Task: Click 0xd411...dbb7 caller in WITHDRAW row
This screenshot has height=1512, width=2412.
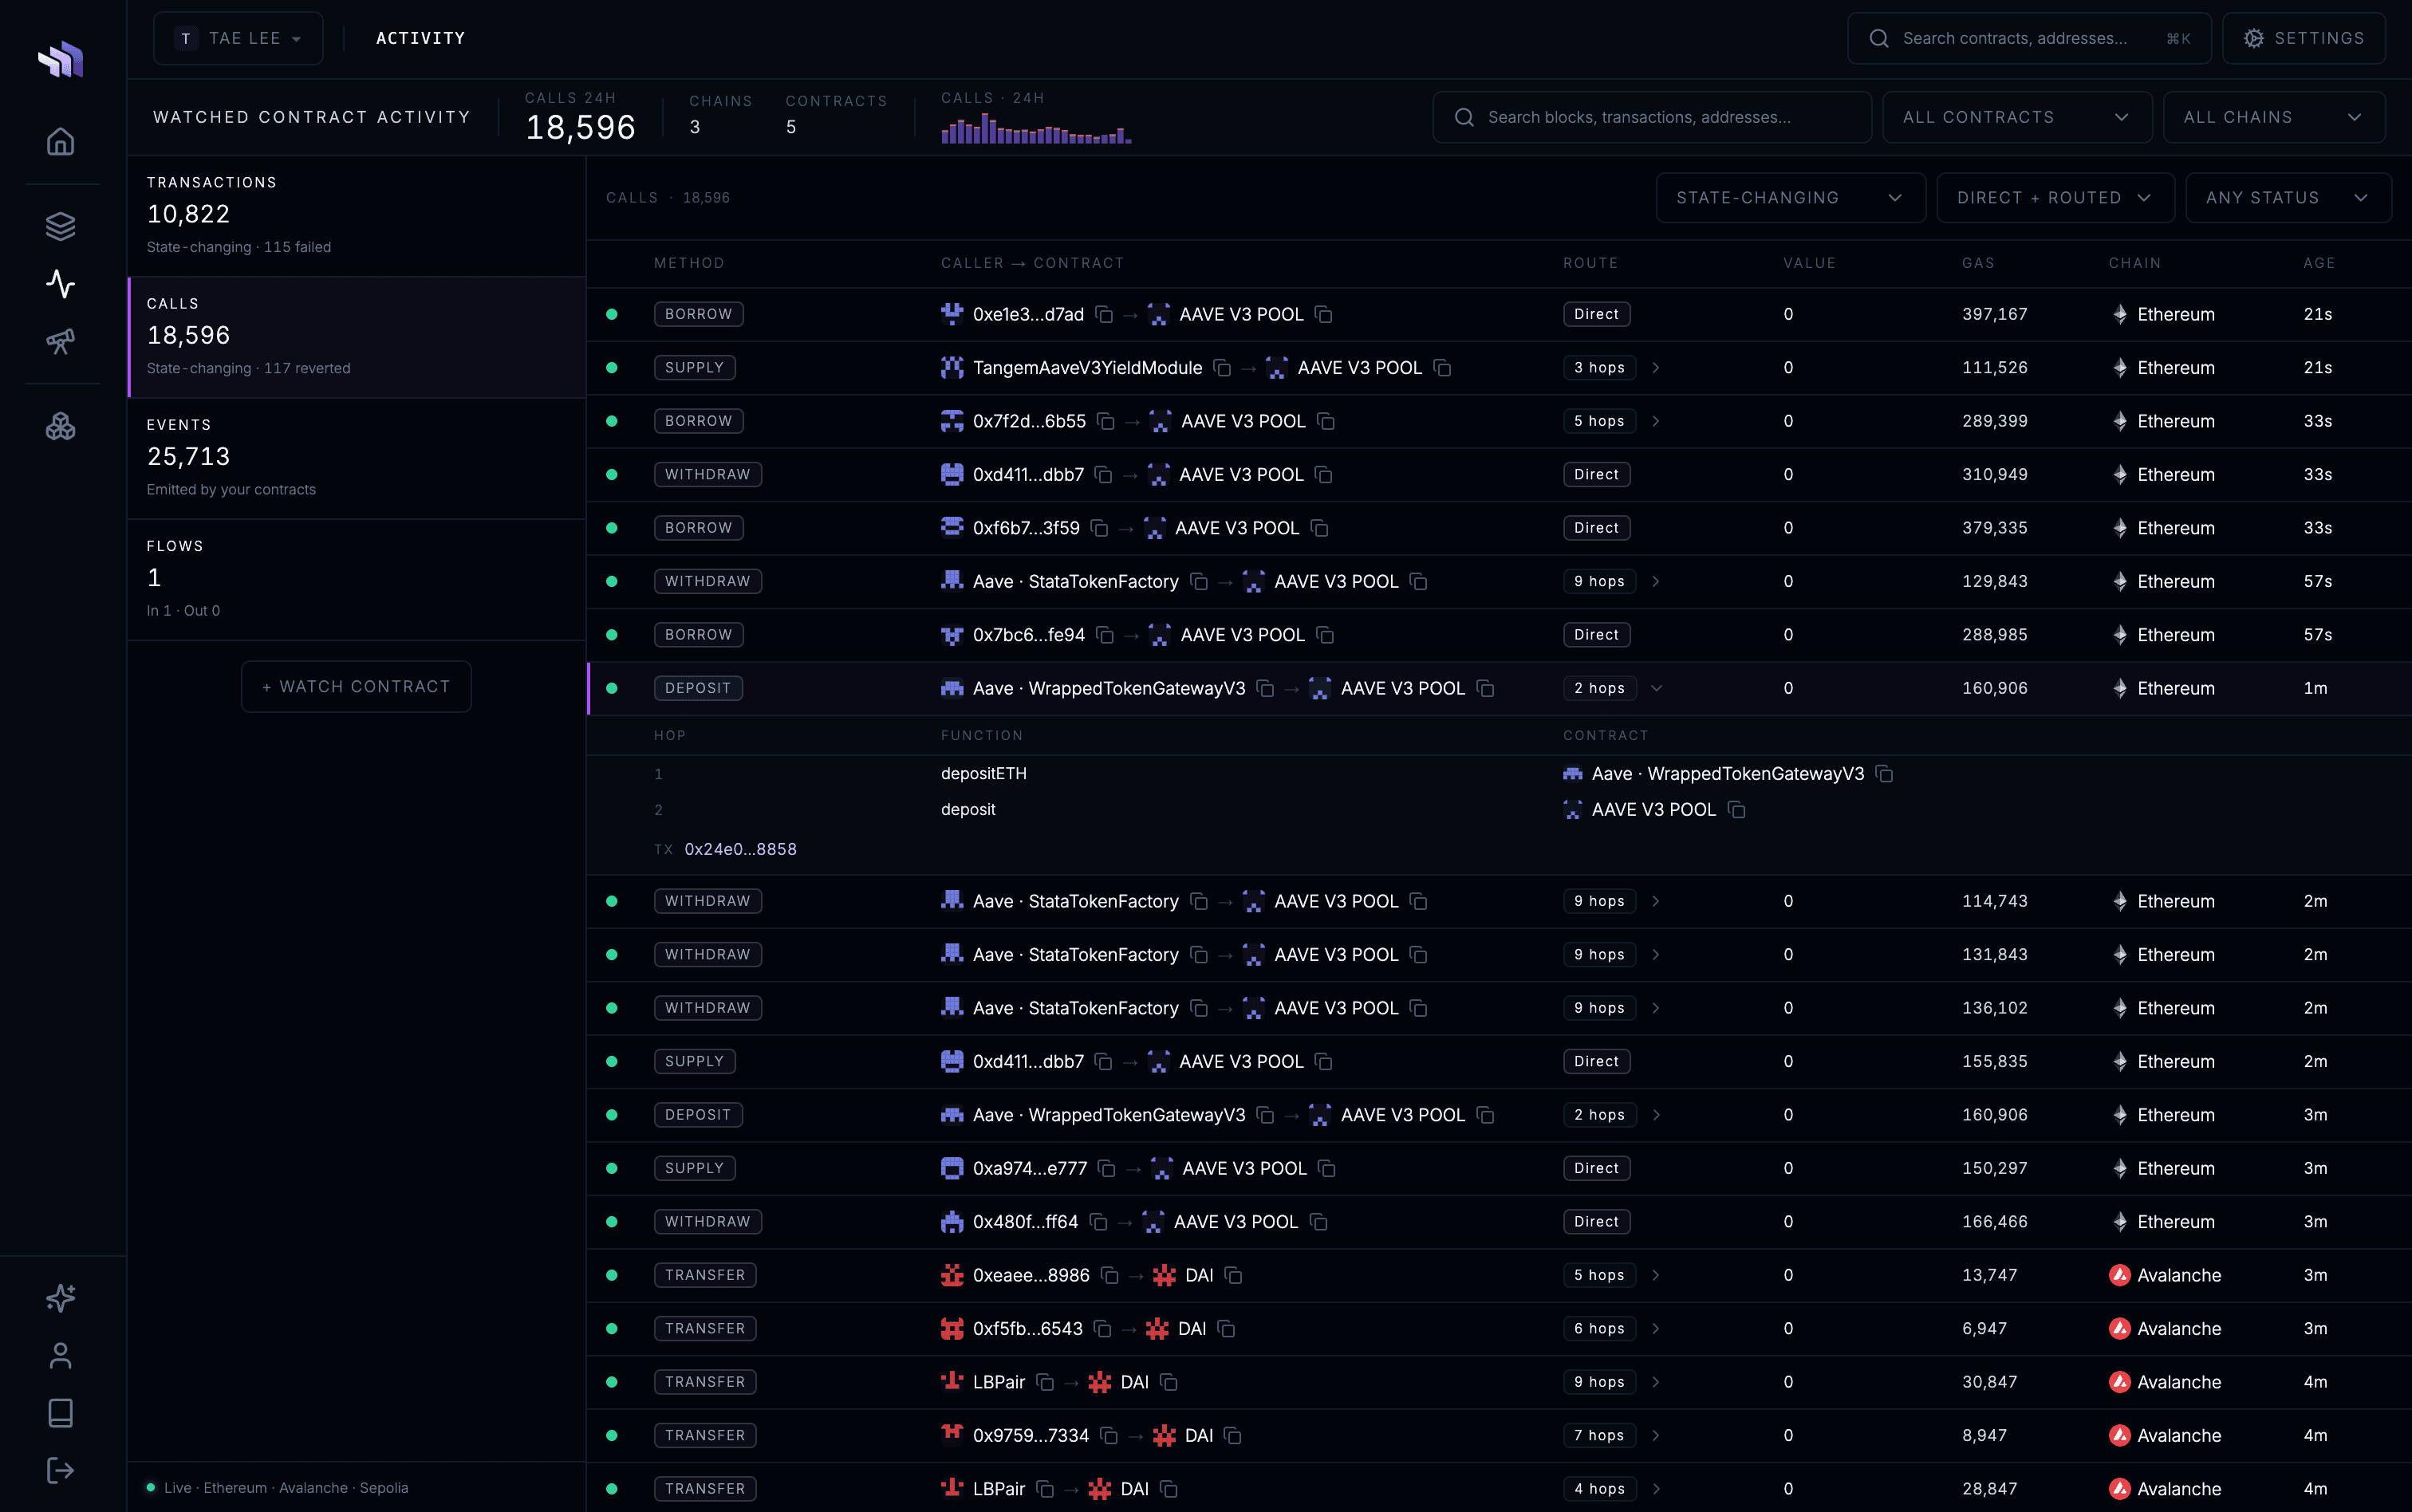Action: [1028, 474]
